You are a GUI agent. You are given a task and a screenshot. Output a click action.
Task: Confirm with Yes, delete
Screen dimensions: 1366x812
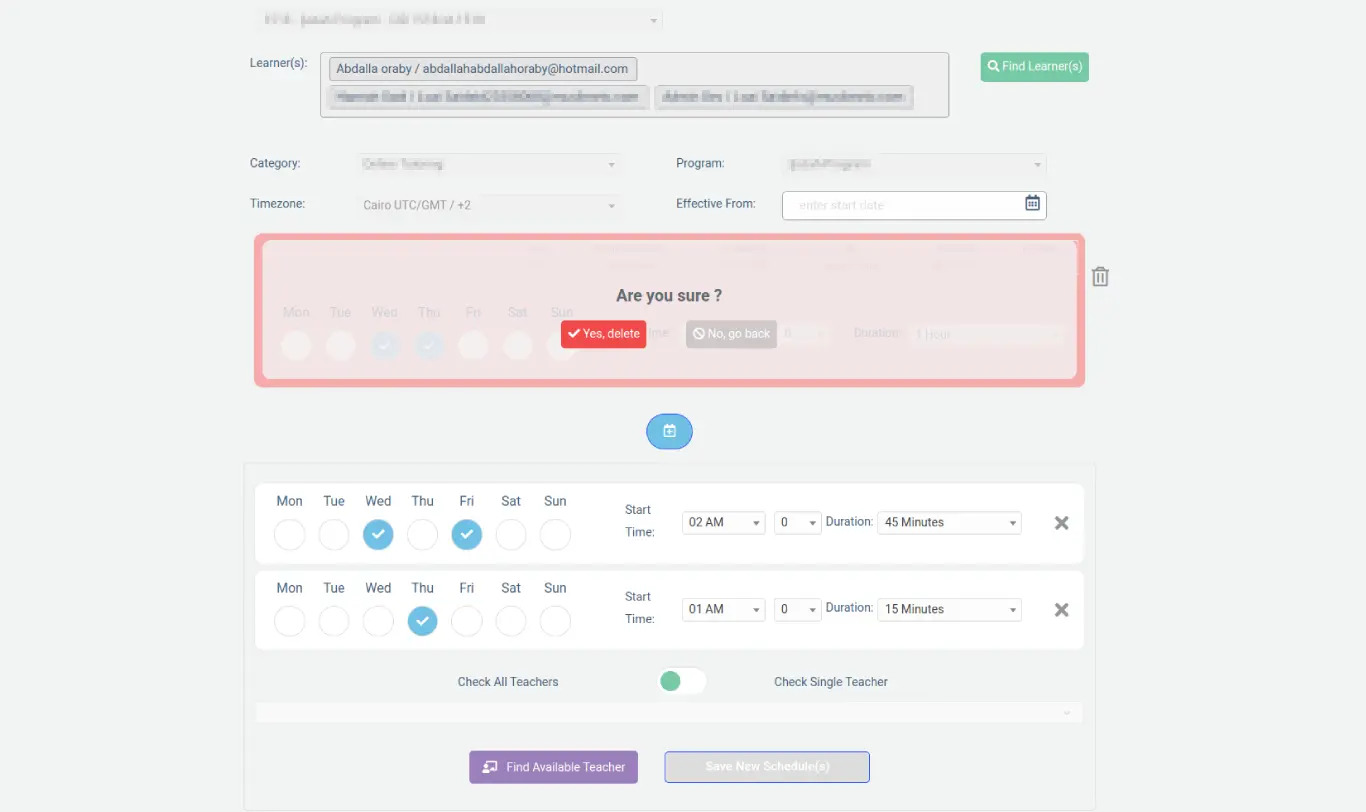[x=603, y=334]
